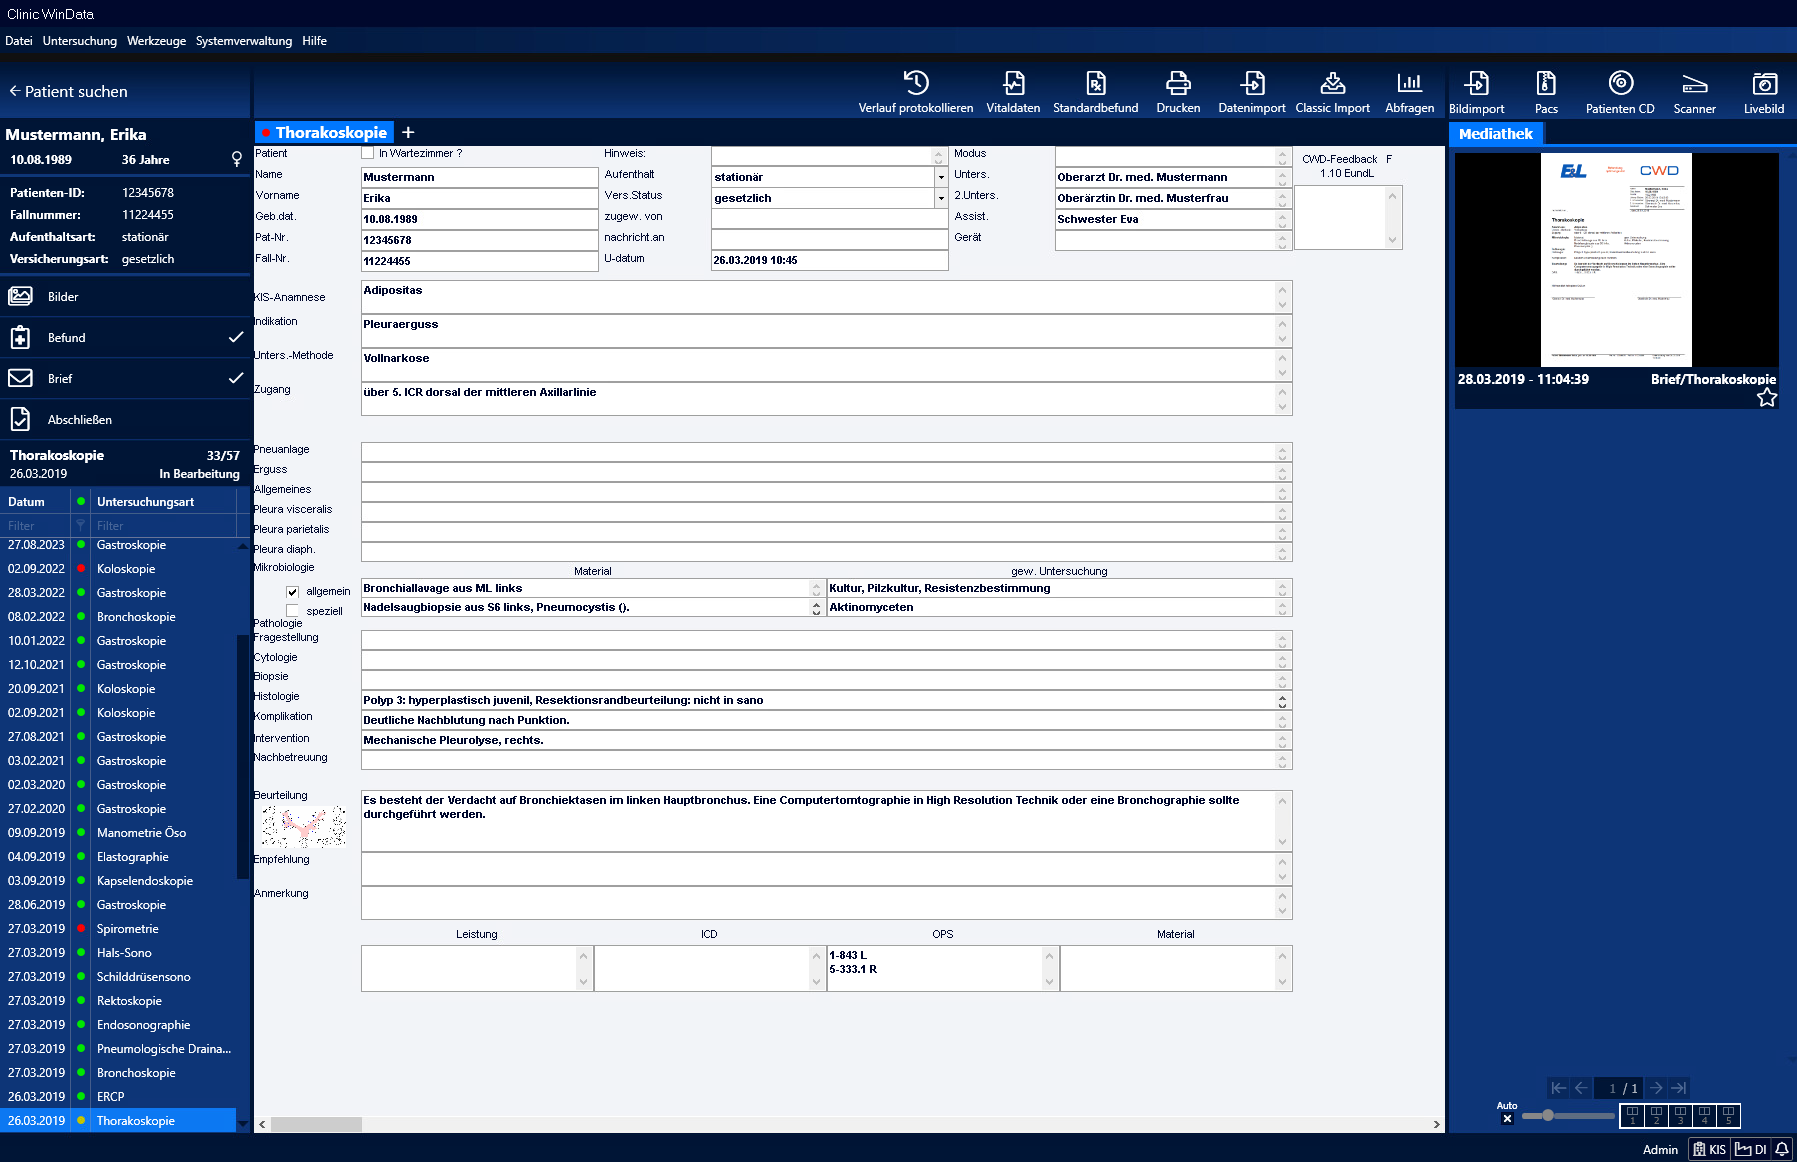Mark media item with star icon
Viewport: 1797px width, 1162px height.
[x=1767, y=398]
